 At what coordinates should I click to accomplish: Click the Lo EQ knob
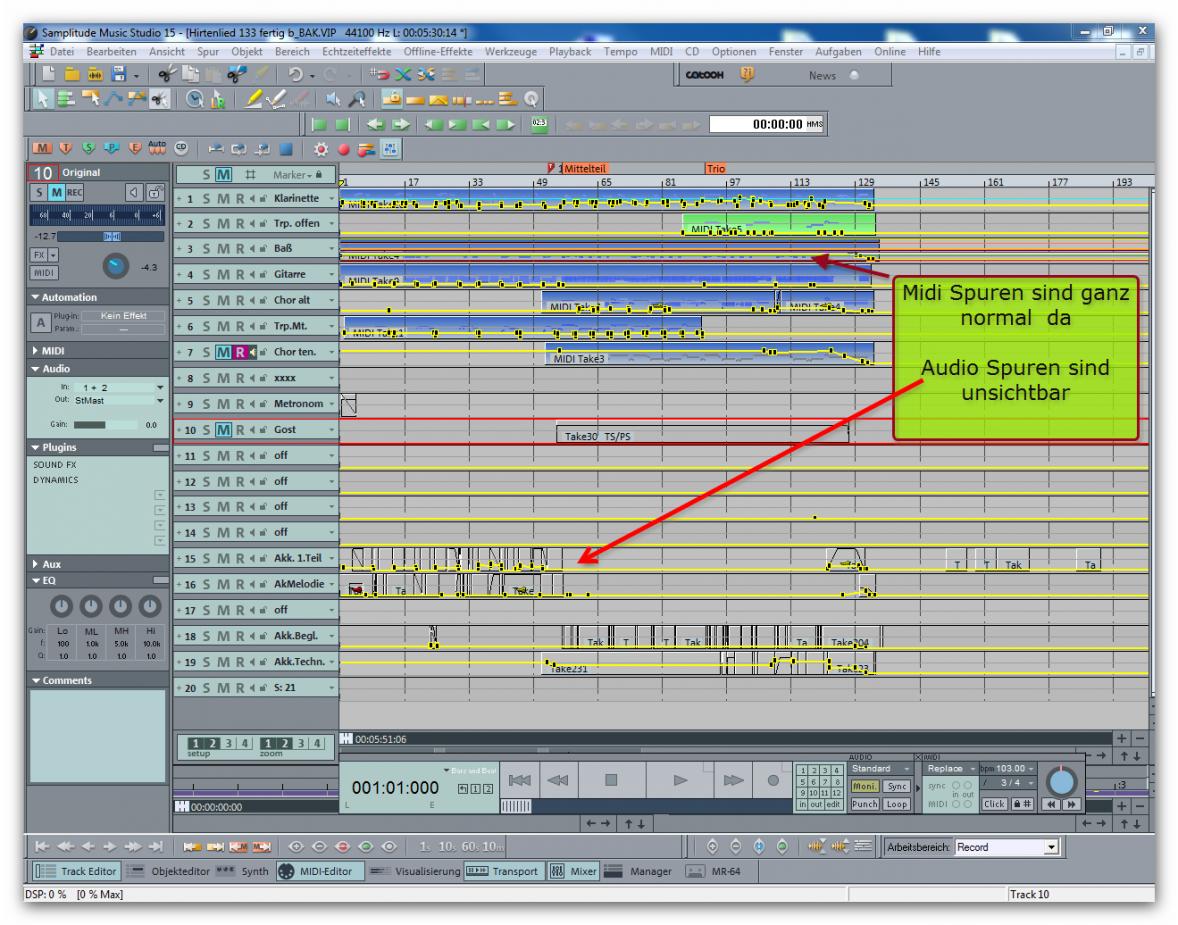coord(62,606)
